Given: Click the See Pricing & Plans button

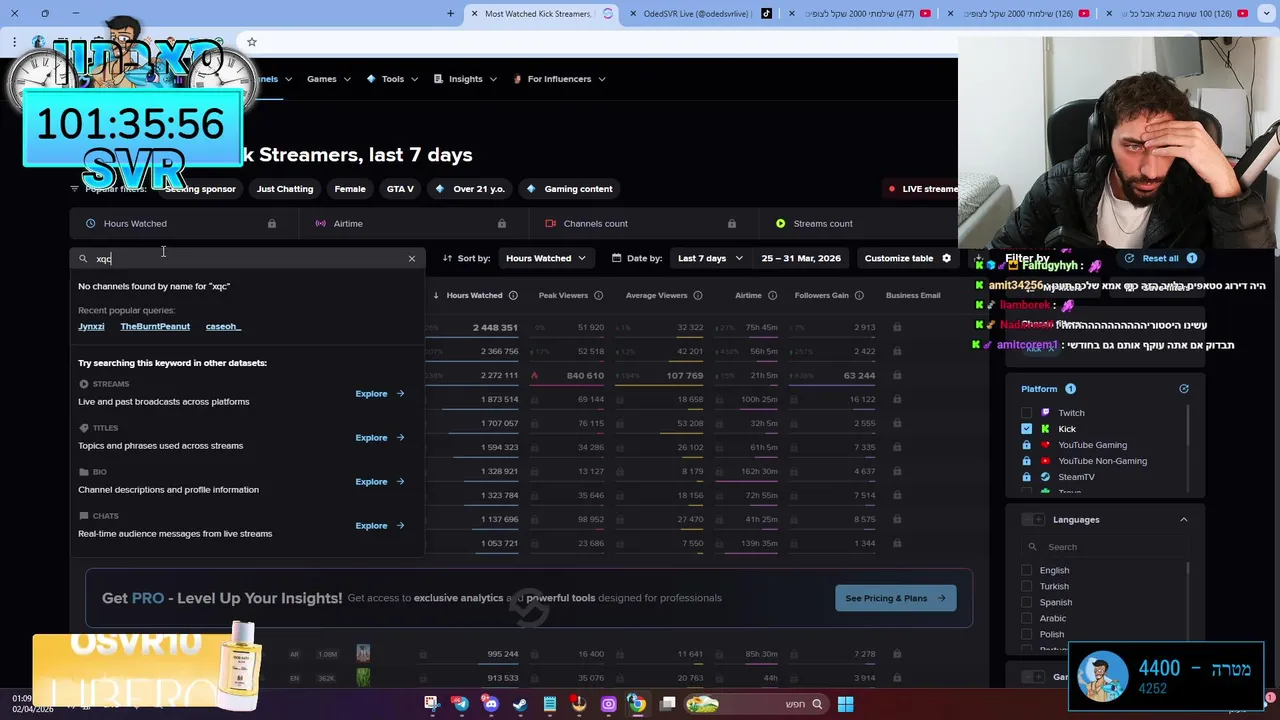Looking at the screenshot, I should 895,598.
